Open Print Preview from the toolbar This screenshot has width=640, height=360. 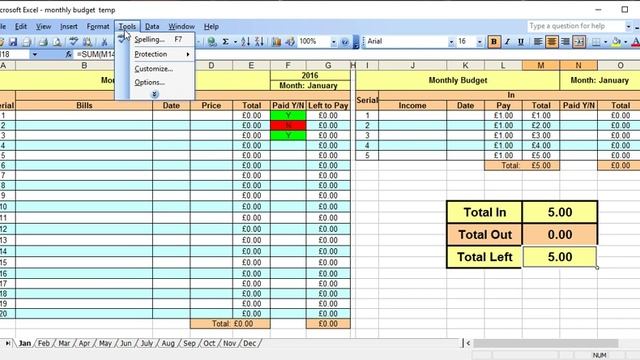tap(57, 42)
